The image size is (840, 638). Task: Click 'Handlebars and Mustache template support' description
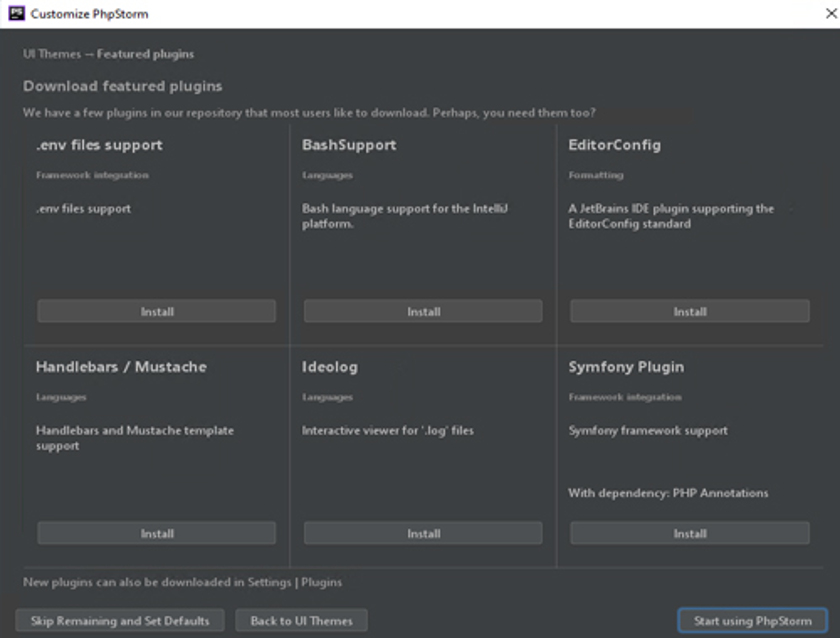click(135, 438)
